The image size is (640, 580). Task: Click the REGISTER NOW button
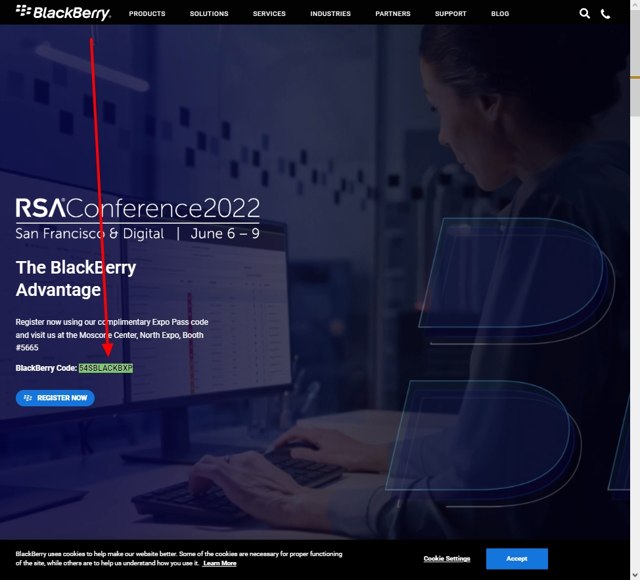[55, 398]
